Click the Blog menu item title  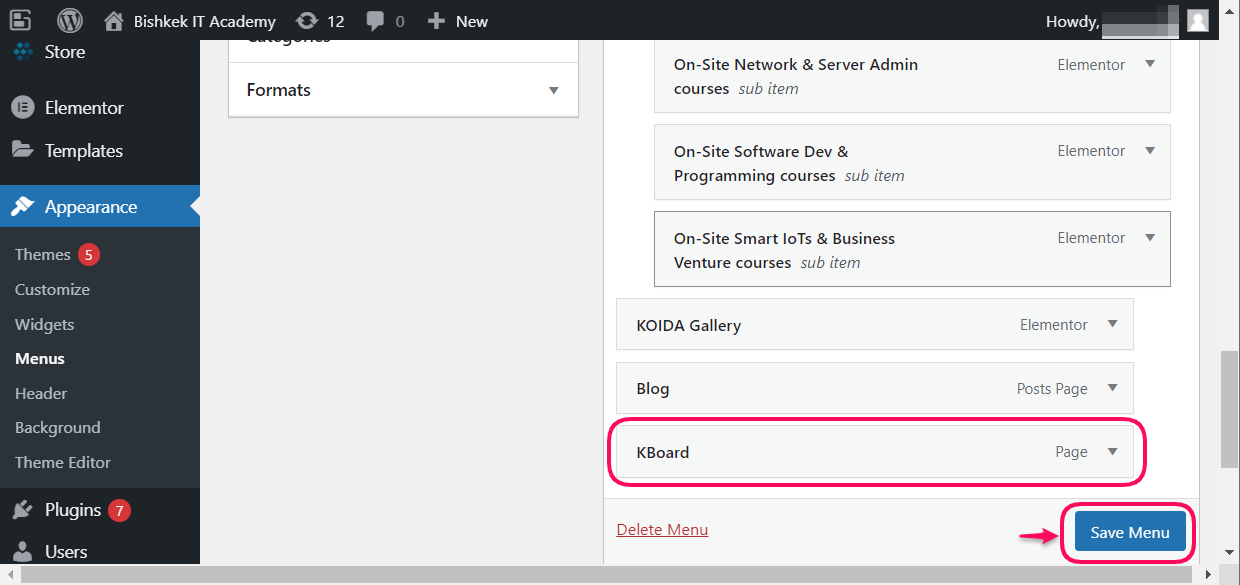(653, 389)
